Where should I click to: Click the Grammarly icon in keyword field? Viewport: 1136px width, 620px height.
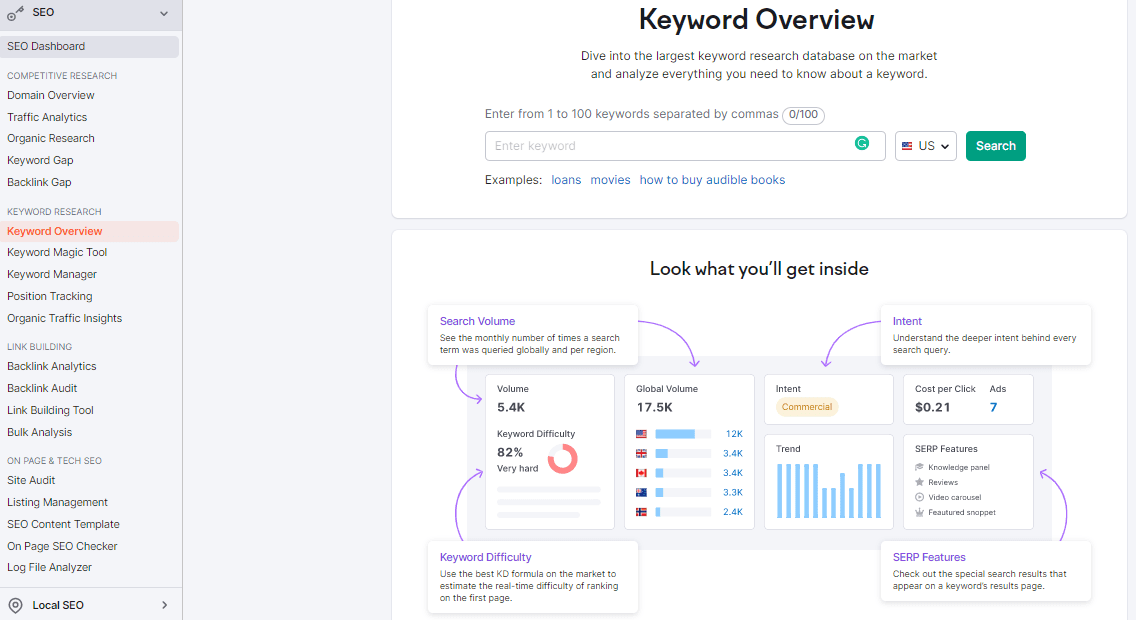pyautogui.click(x=861, y=143)
